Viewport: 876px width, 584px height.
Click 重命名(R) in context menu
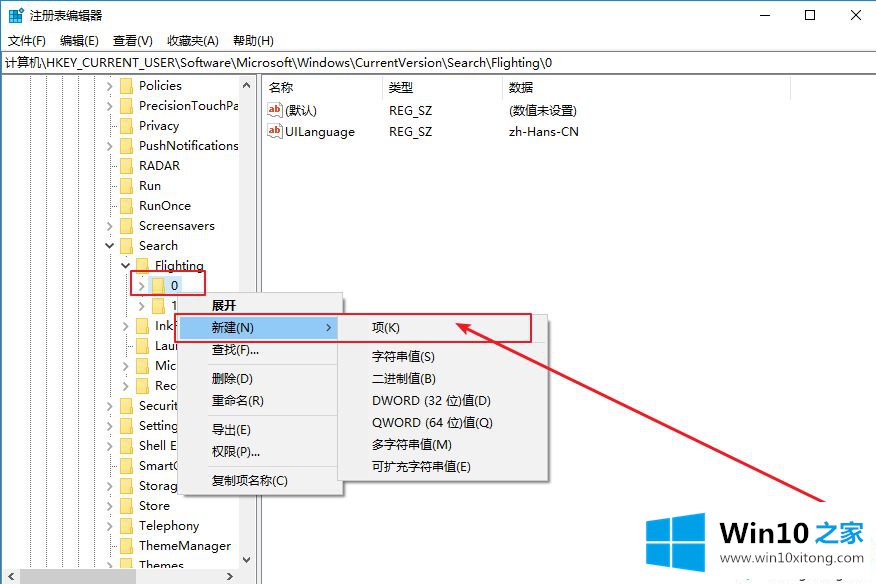[x=237, y=401]
